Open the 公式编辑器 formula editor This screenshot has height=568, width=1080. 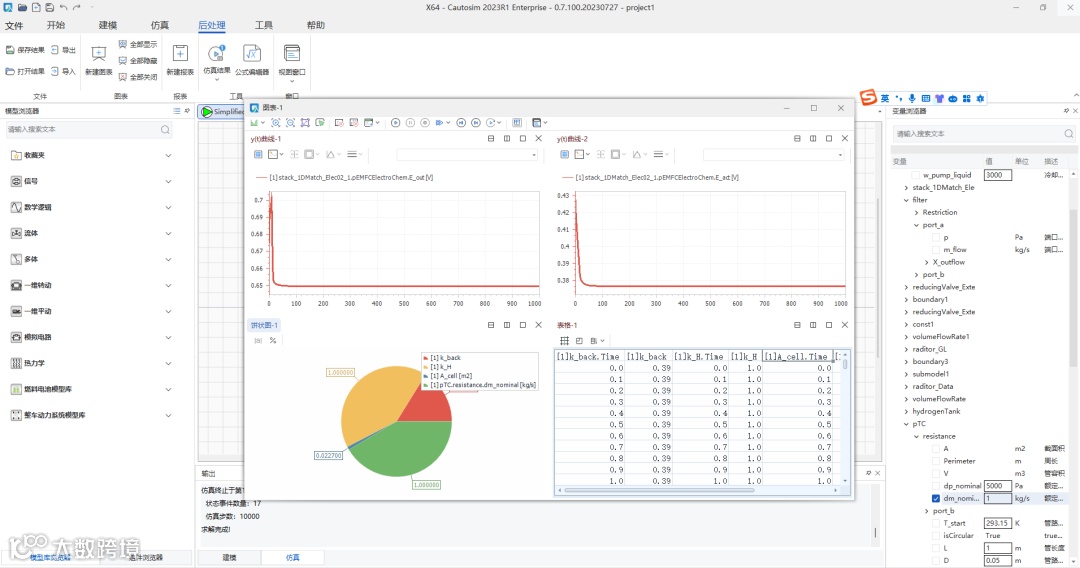[x=251, y=59]
